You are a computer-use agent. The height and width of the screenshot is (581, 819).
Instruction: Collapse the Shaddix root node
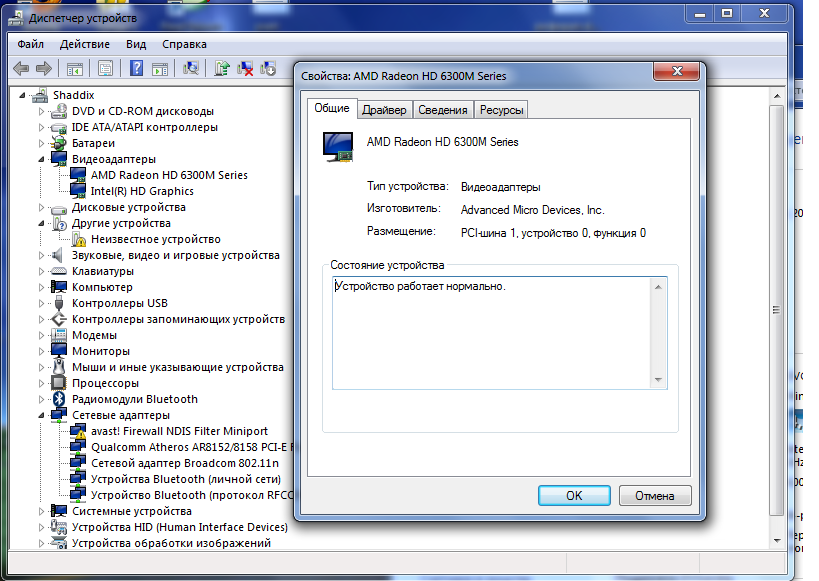point(22,95)
